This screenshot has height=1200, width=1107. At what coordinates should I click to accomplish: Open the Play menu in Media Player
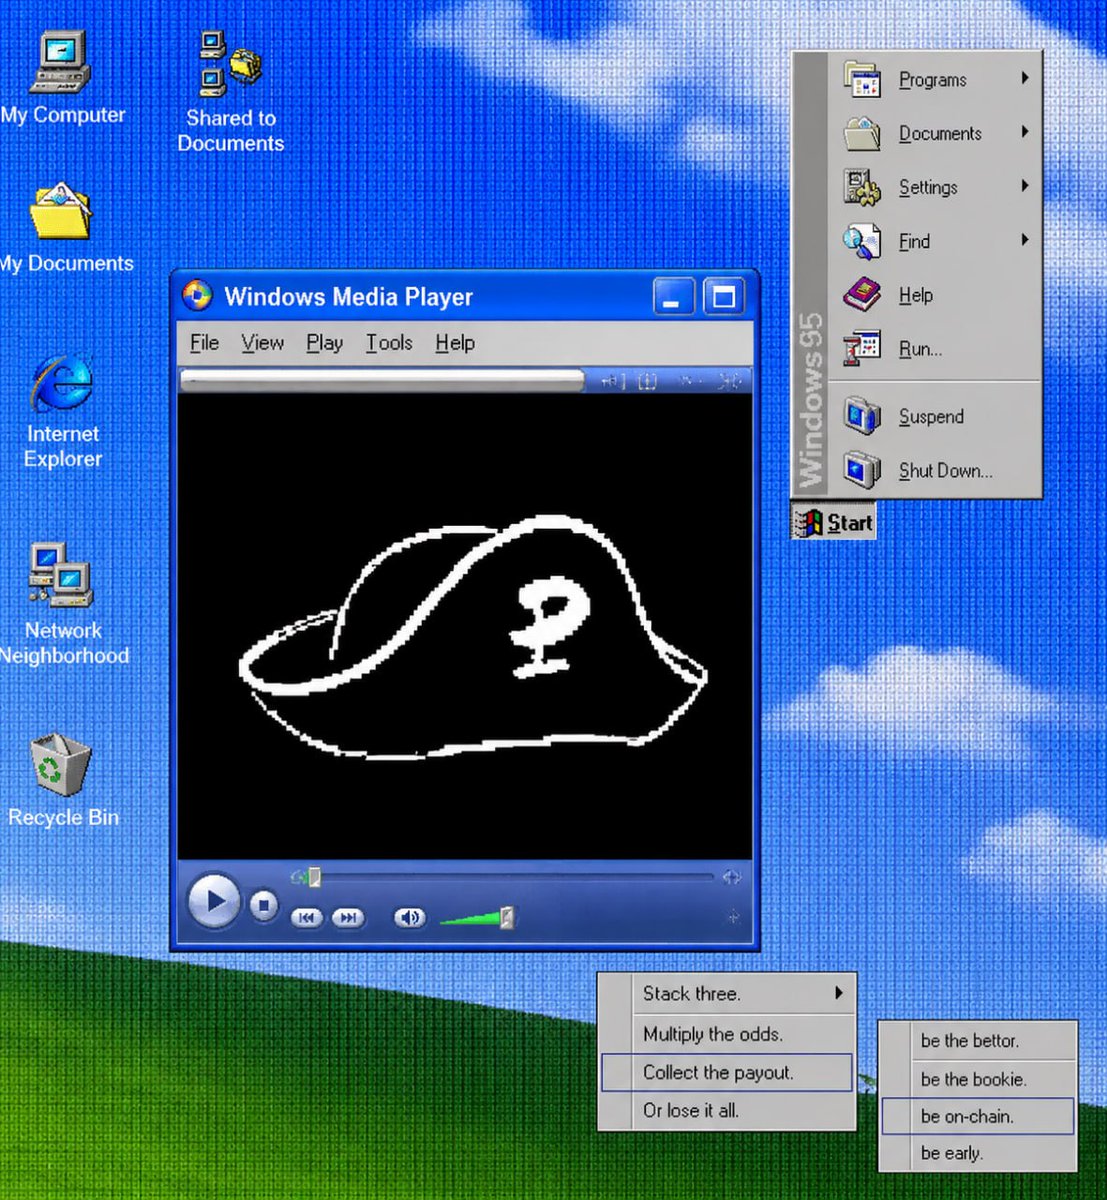(x=324, y=343)
